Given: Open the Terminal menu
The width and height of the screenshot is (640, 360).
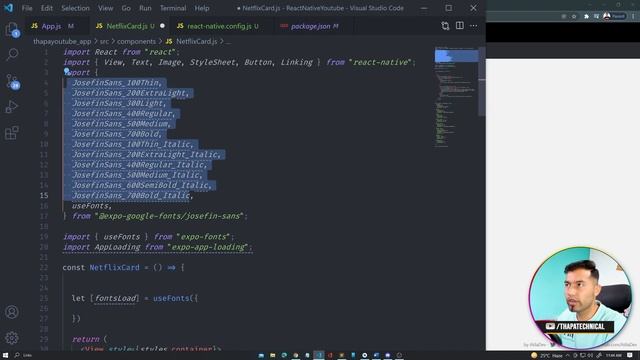Looking at the screenshot, I should coord(173,8).
